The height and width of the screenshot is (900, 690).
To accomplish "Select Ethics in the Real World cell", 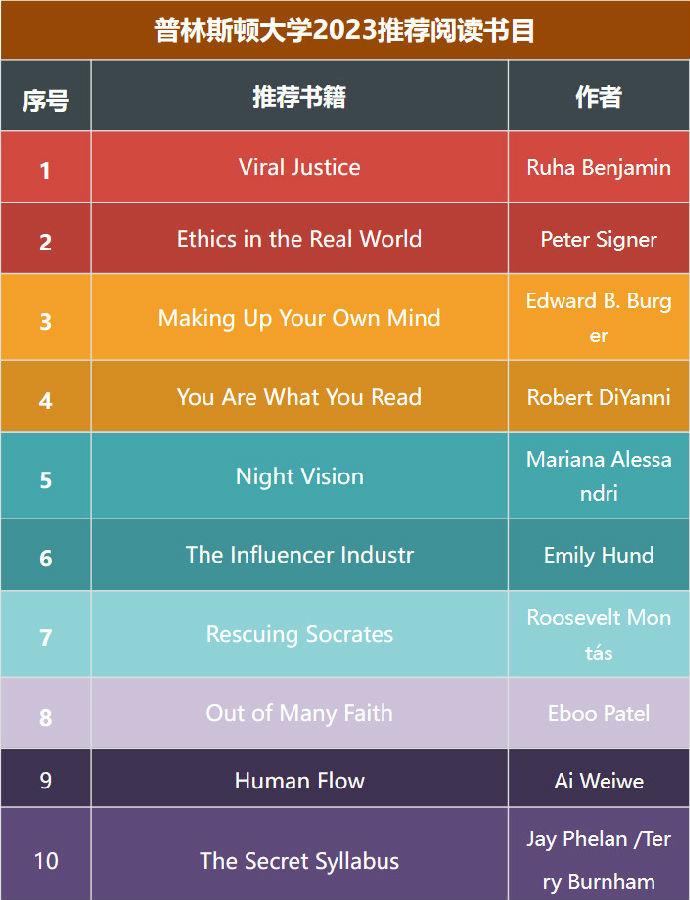I will [299, 239].
